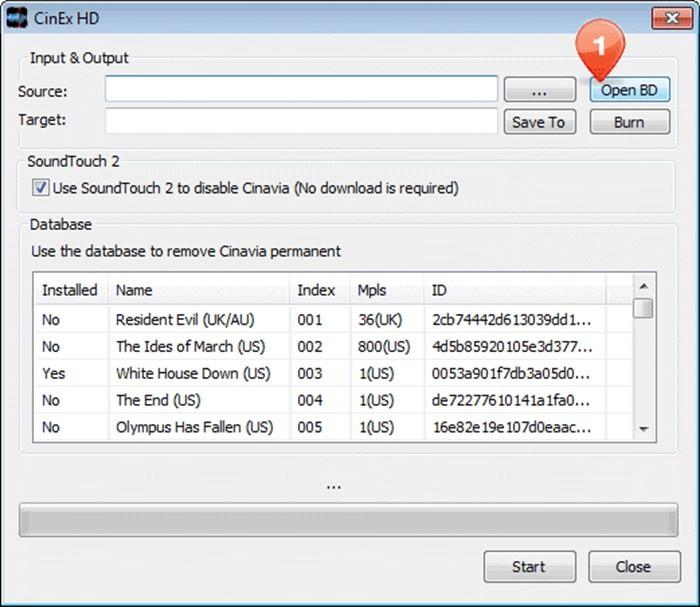Click the database list scroll up arrow
Viewport: 700px width, 607px height.
[643, 286]
